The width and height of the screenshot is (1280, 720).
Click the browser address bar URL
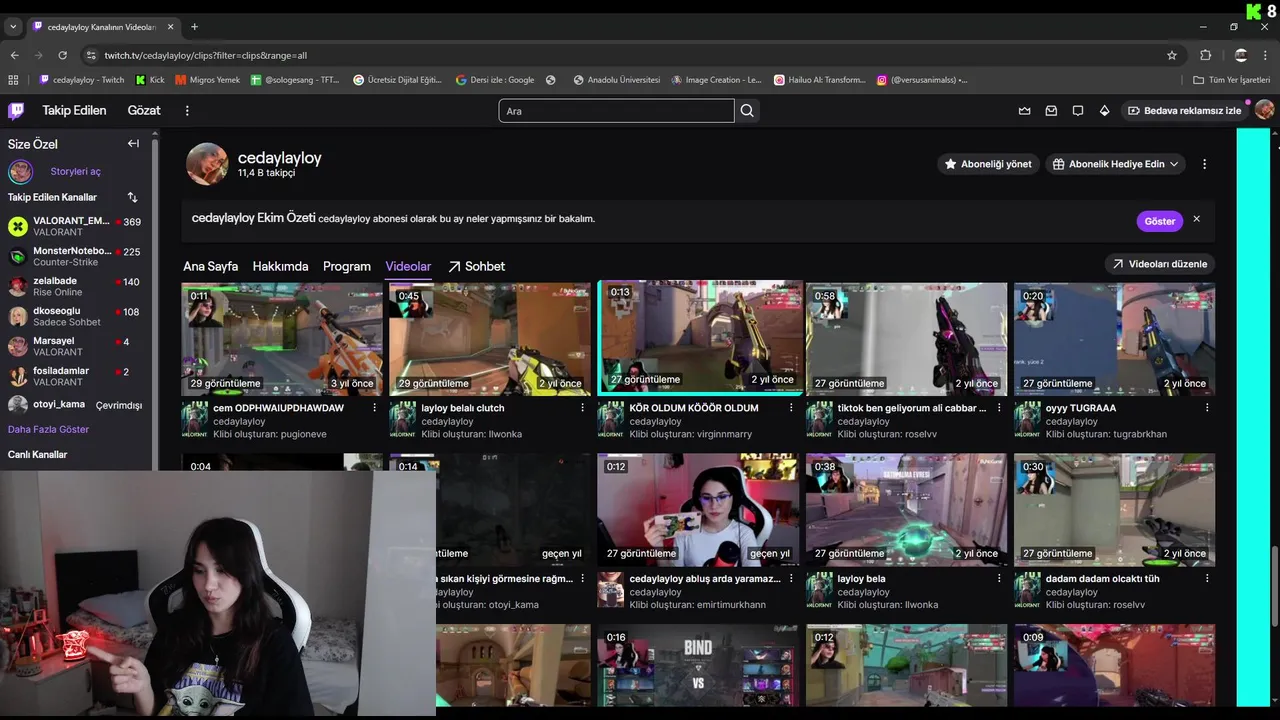tap(205, 55)
